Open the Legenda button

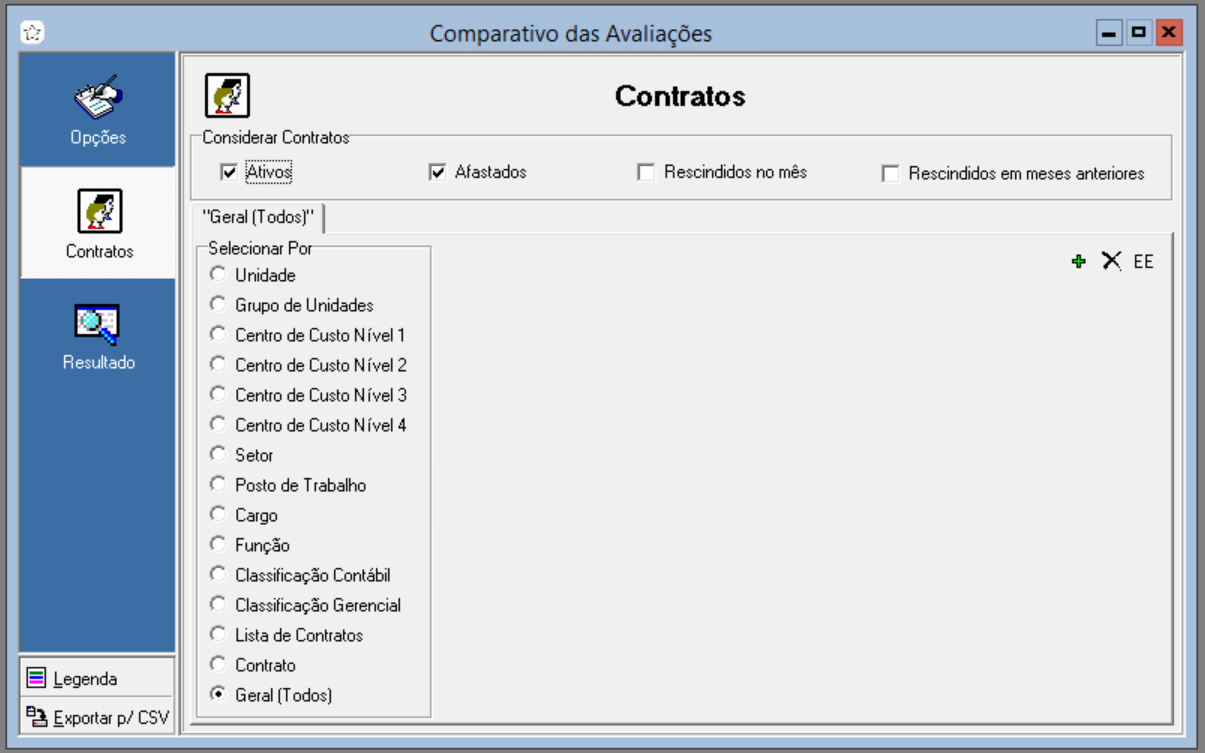[x=85, y=679]
